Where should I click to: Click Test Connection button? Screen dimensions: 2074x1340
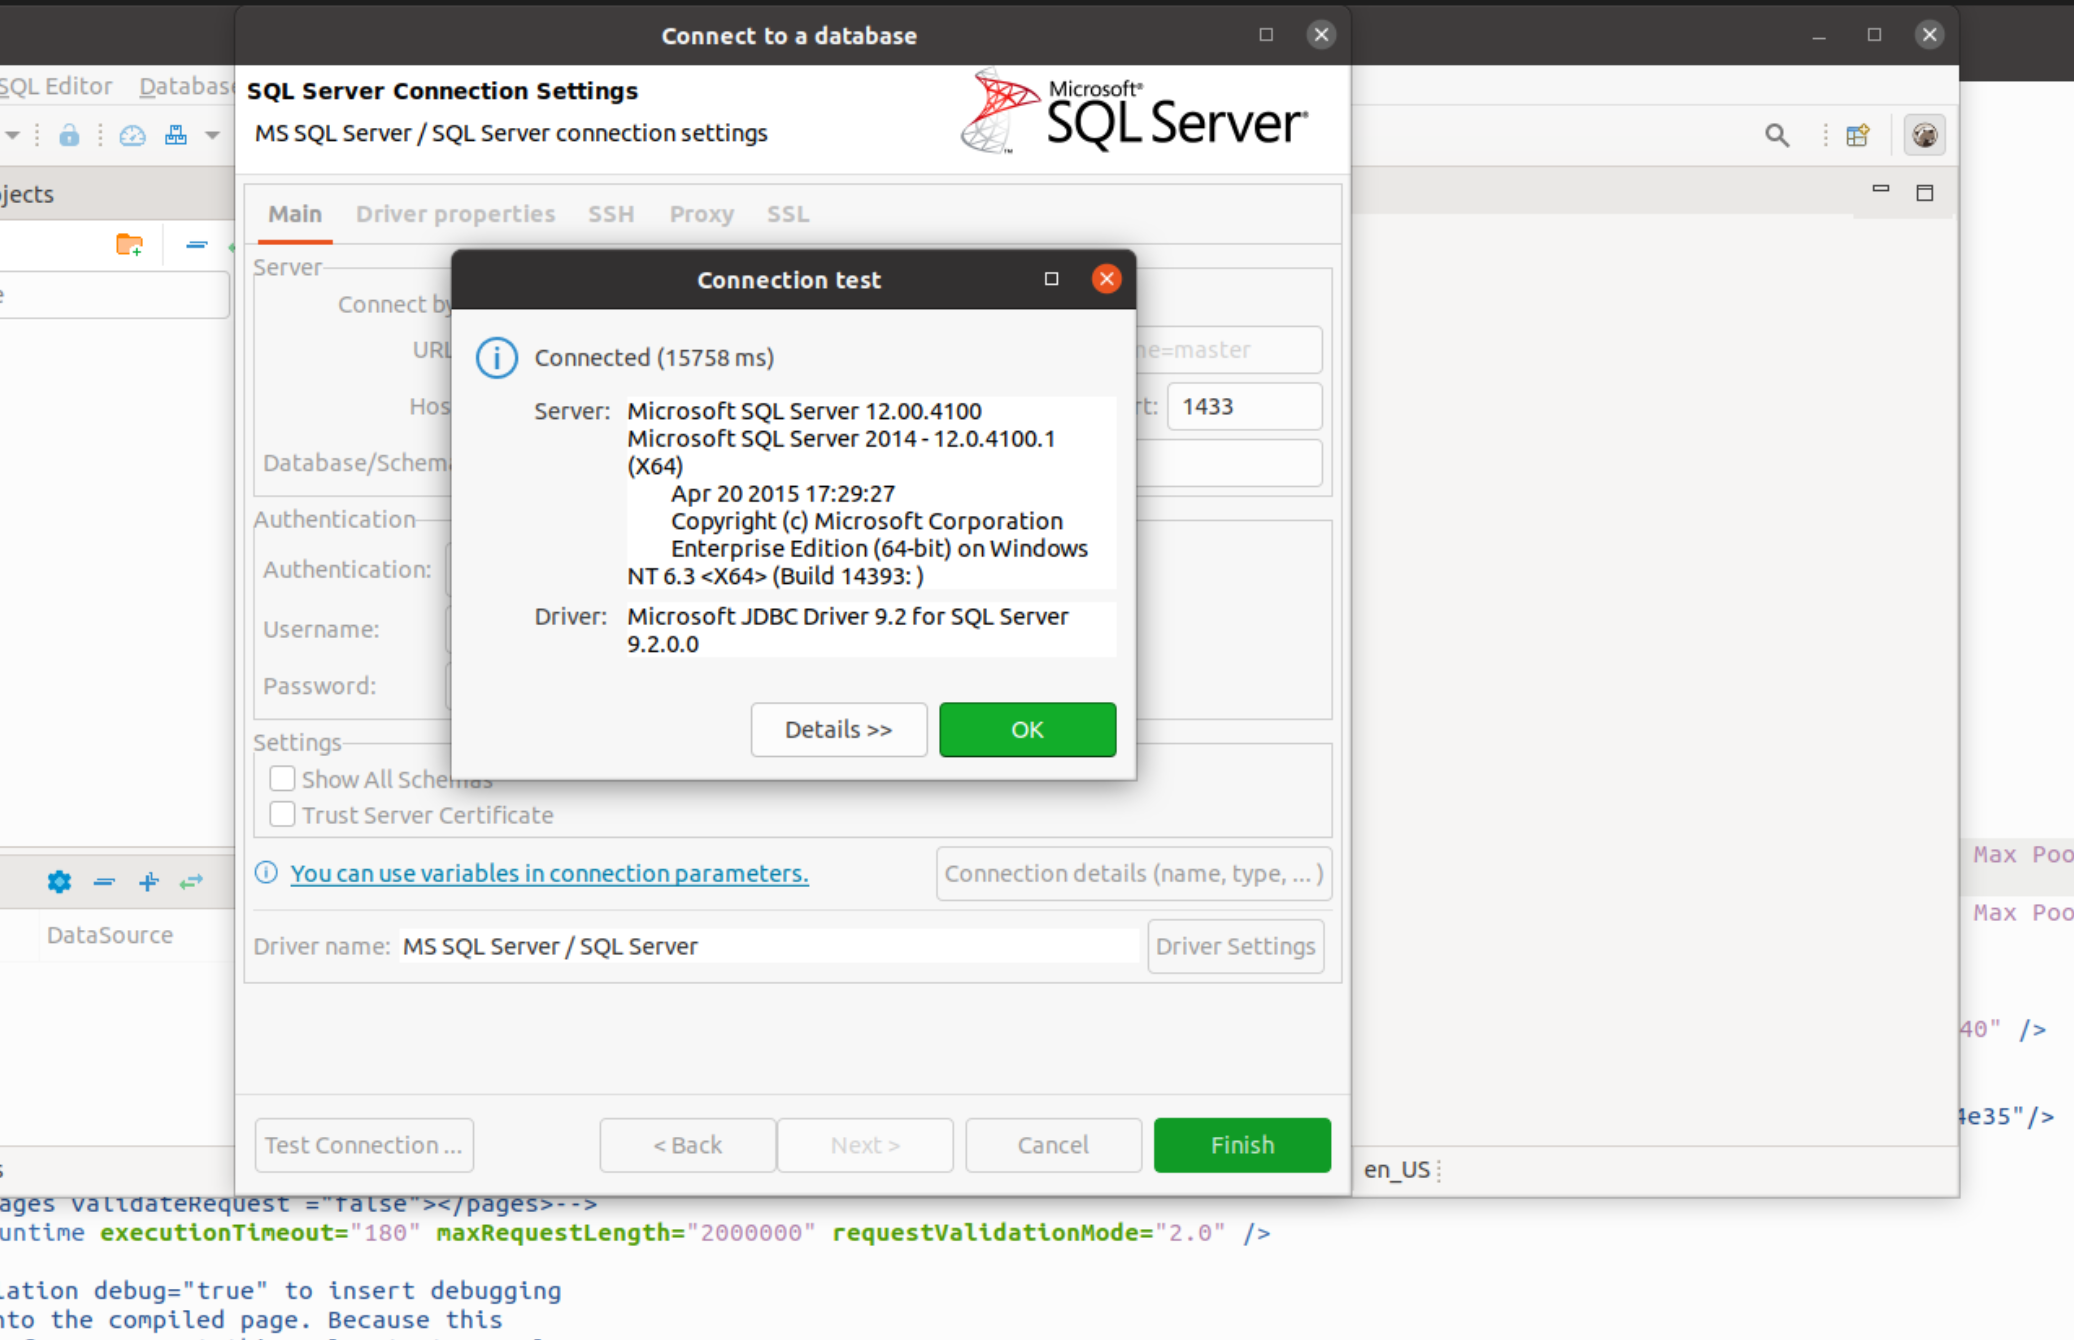[363, 1145]
